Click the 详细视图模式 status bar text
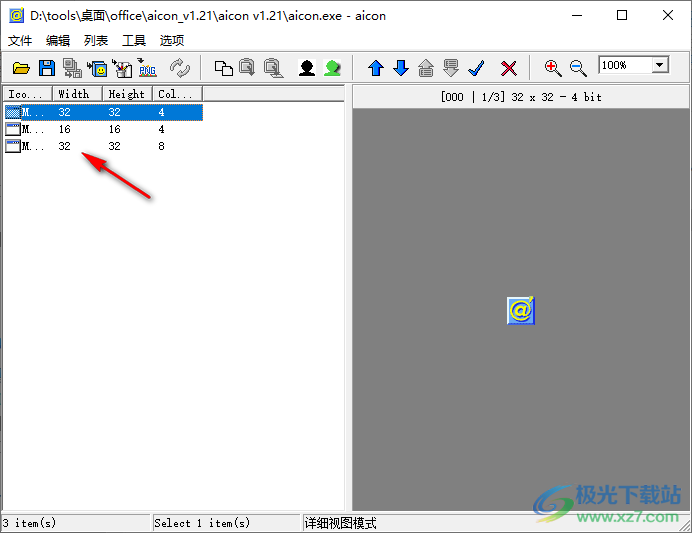Viewport: 692px width, 533px height. pos(340,523)
